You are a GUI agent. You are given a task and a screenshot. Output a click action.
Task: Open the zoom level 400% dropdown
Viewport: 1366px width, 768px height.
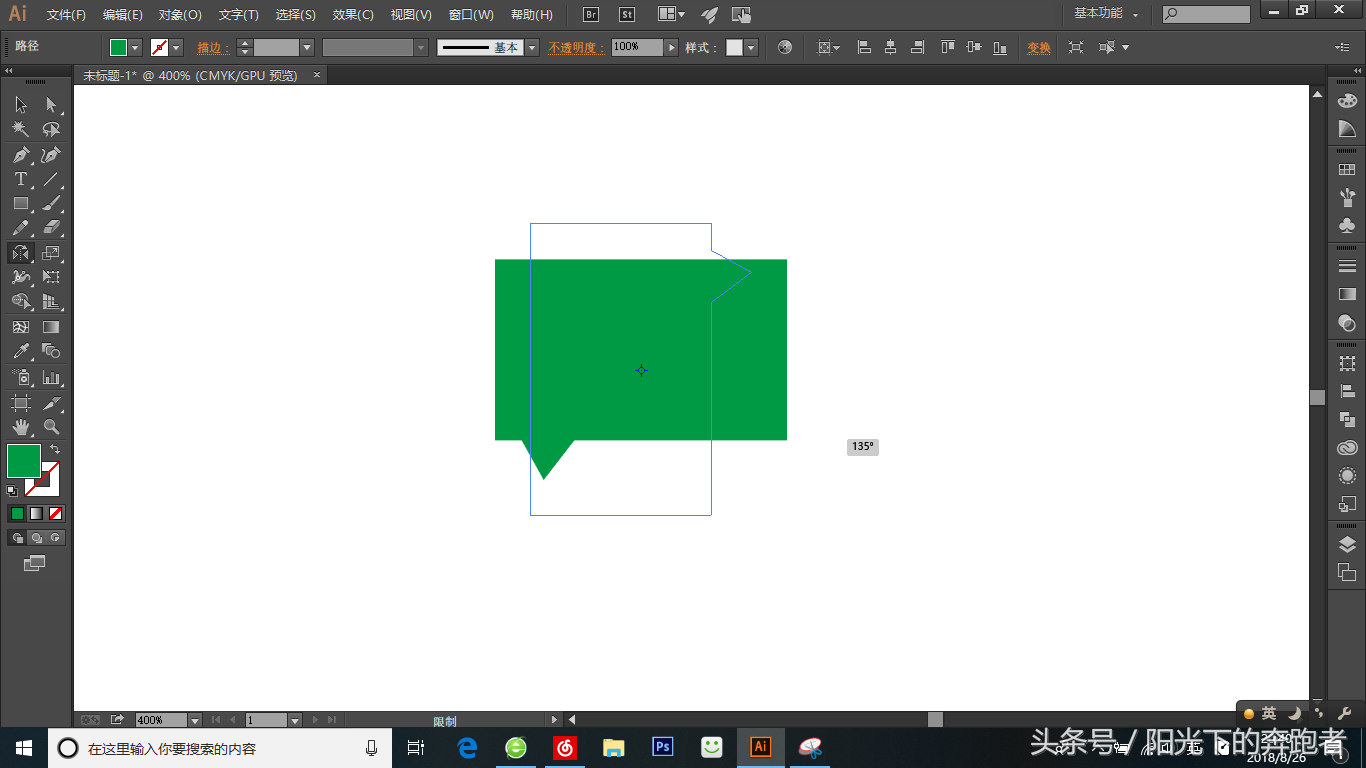[195, 720]
